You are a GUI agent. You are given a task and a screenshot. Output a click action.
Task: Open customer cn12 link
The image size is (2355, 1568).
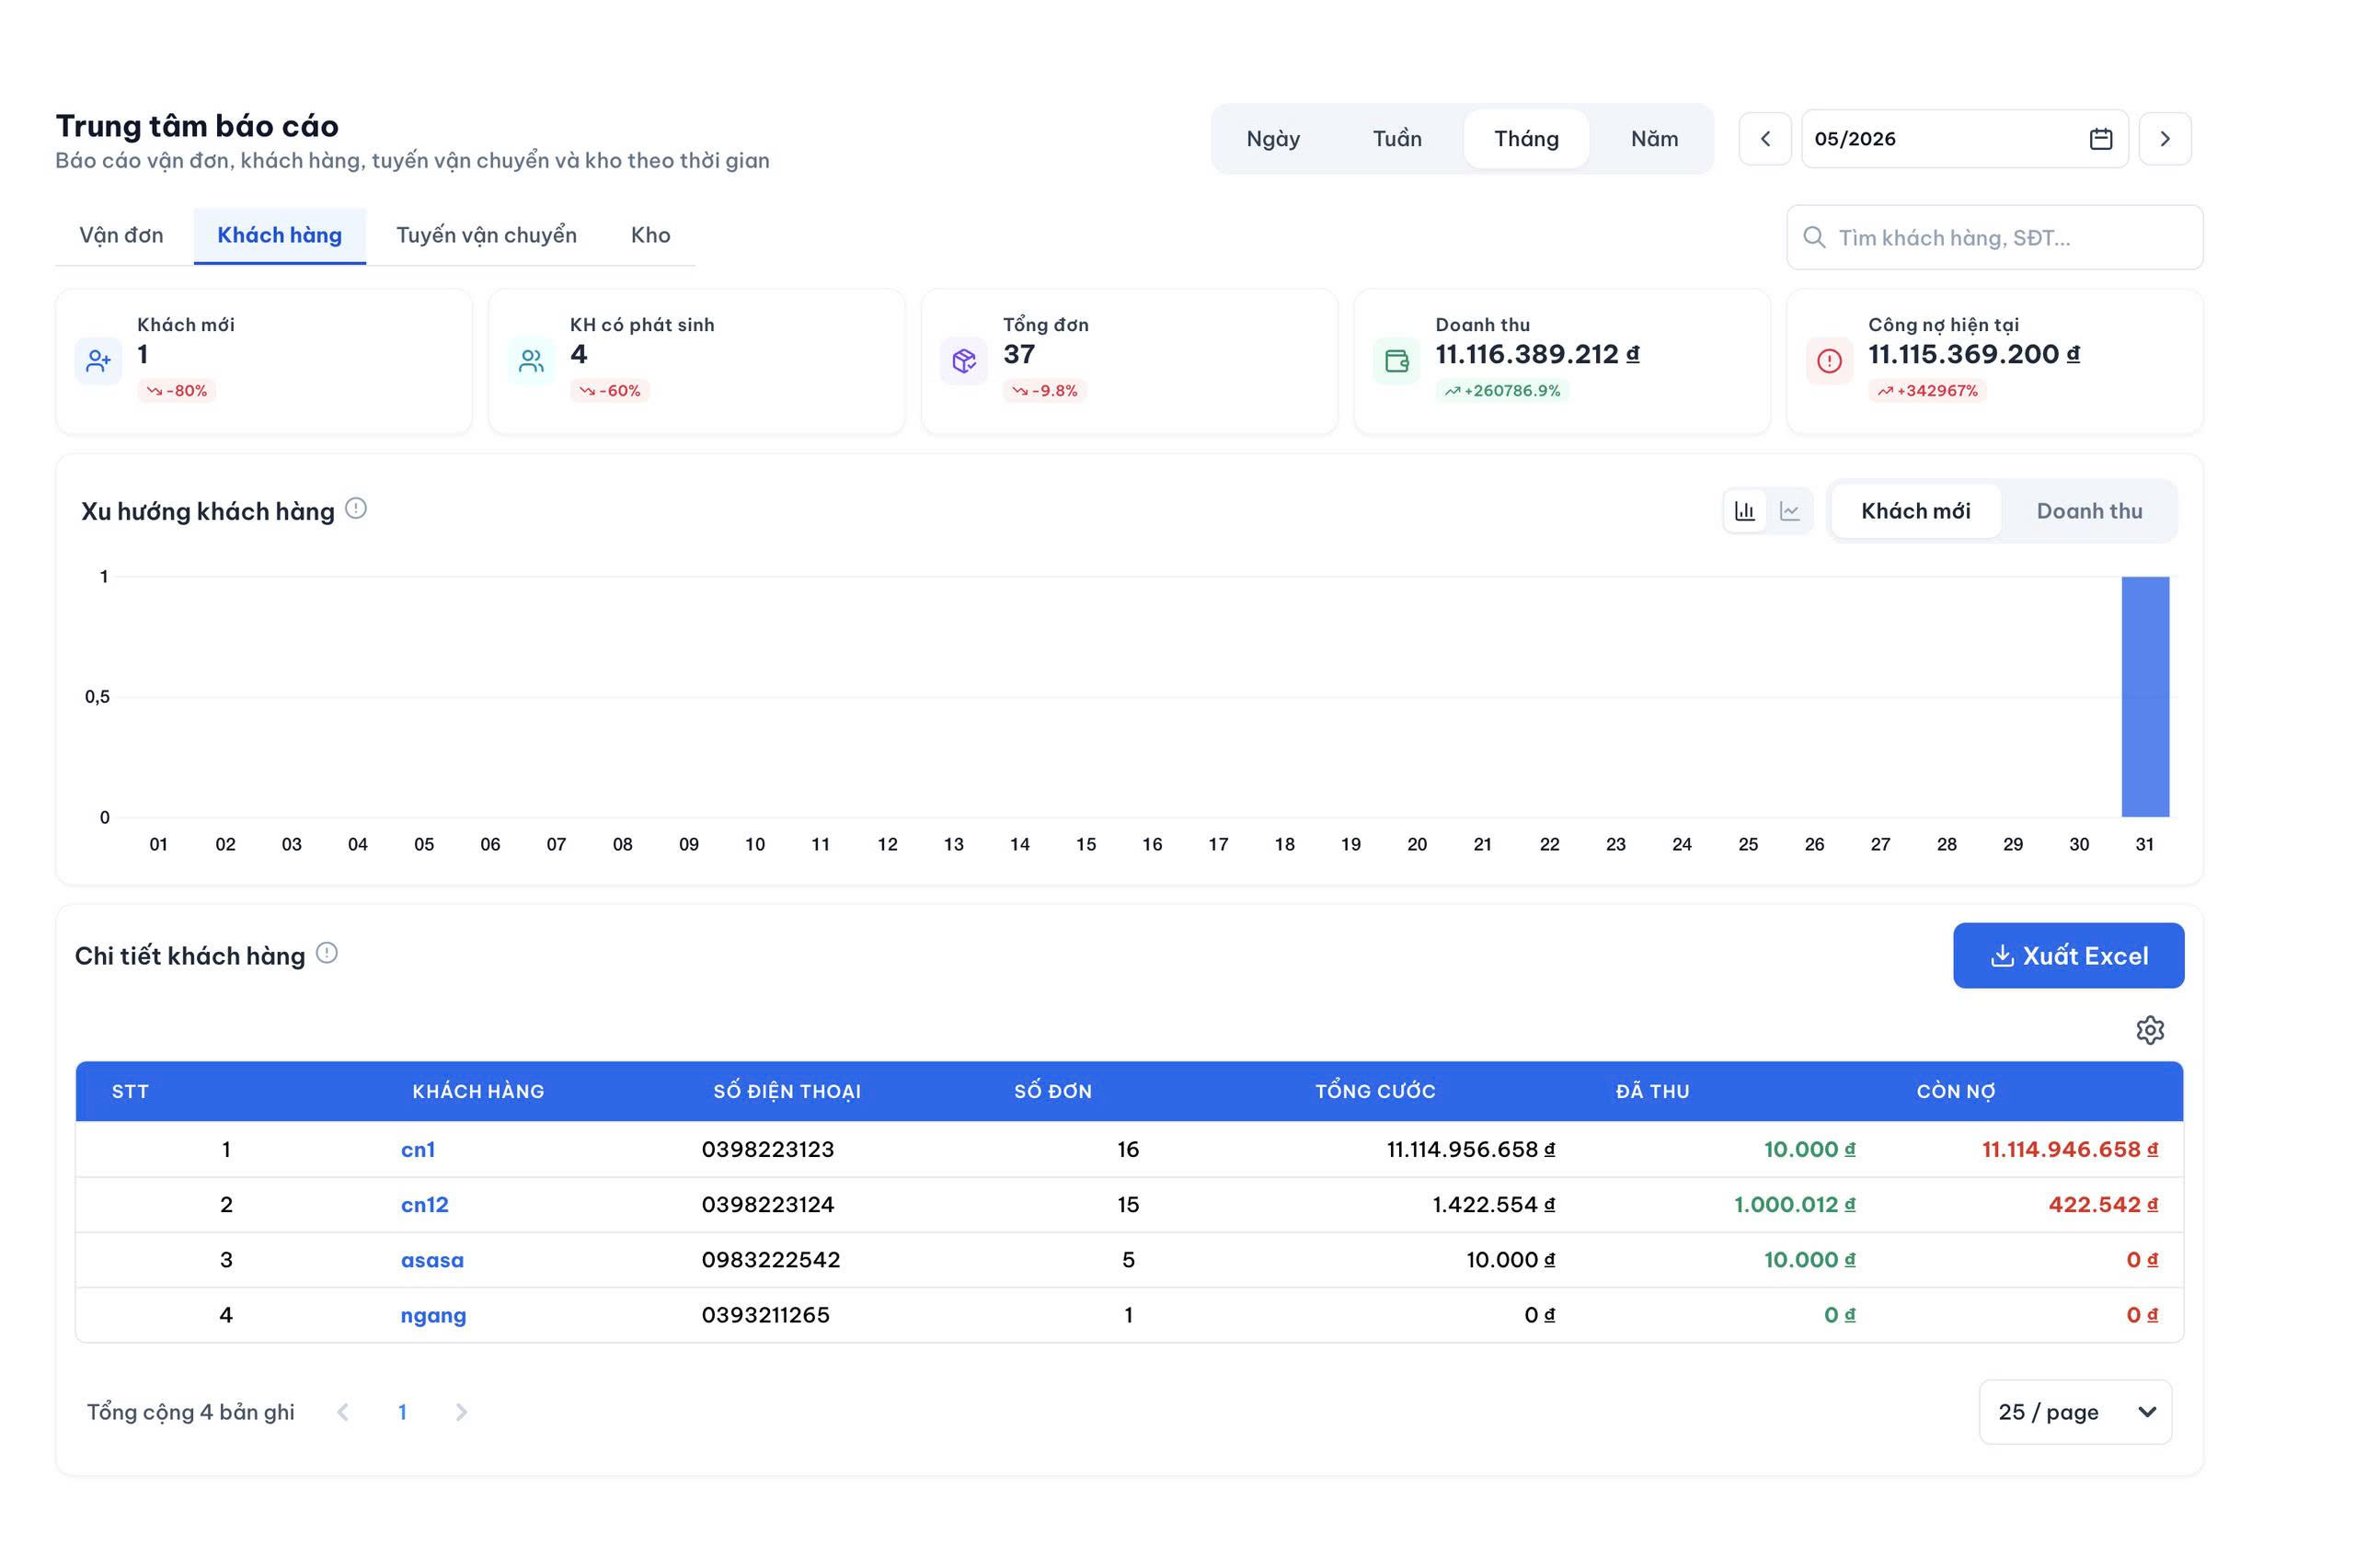pos(424,1205)
